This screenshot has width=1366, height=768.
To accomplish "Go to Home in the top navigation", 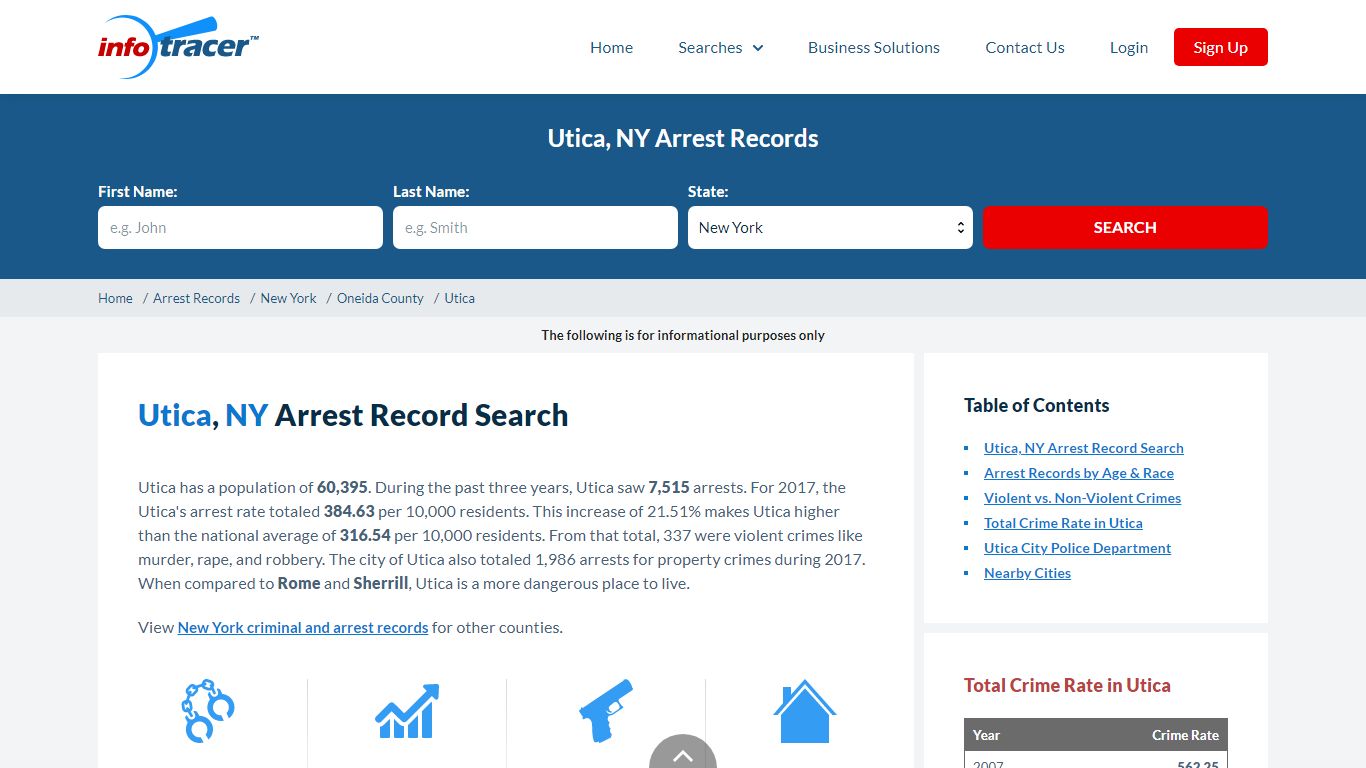I will click(611, 47).
